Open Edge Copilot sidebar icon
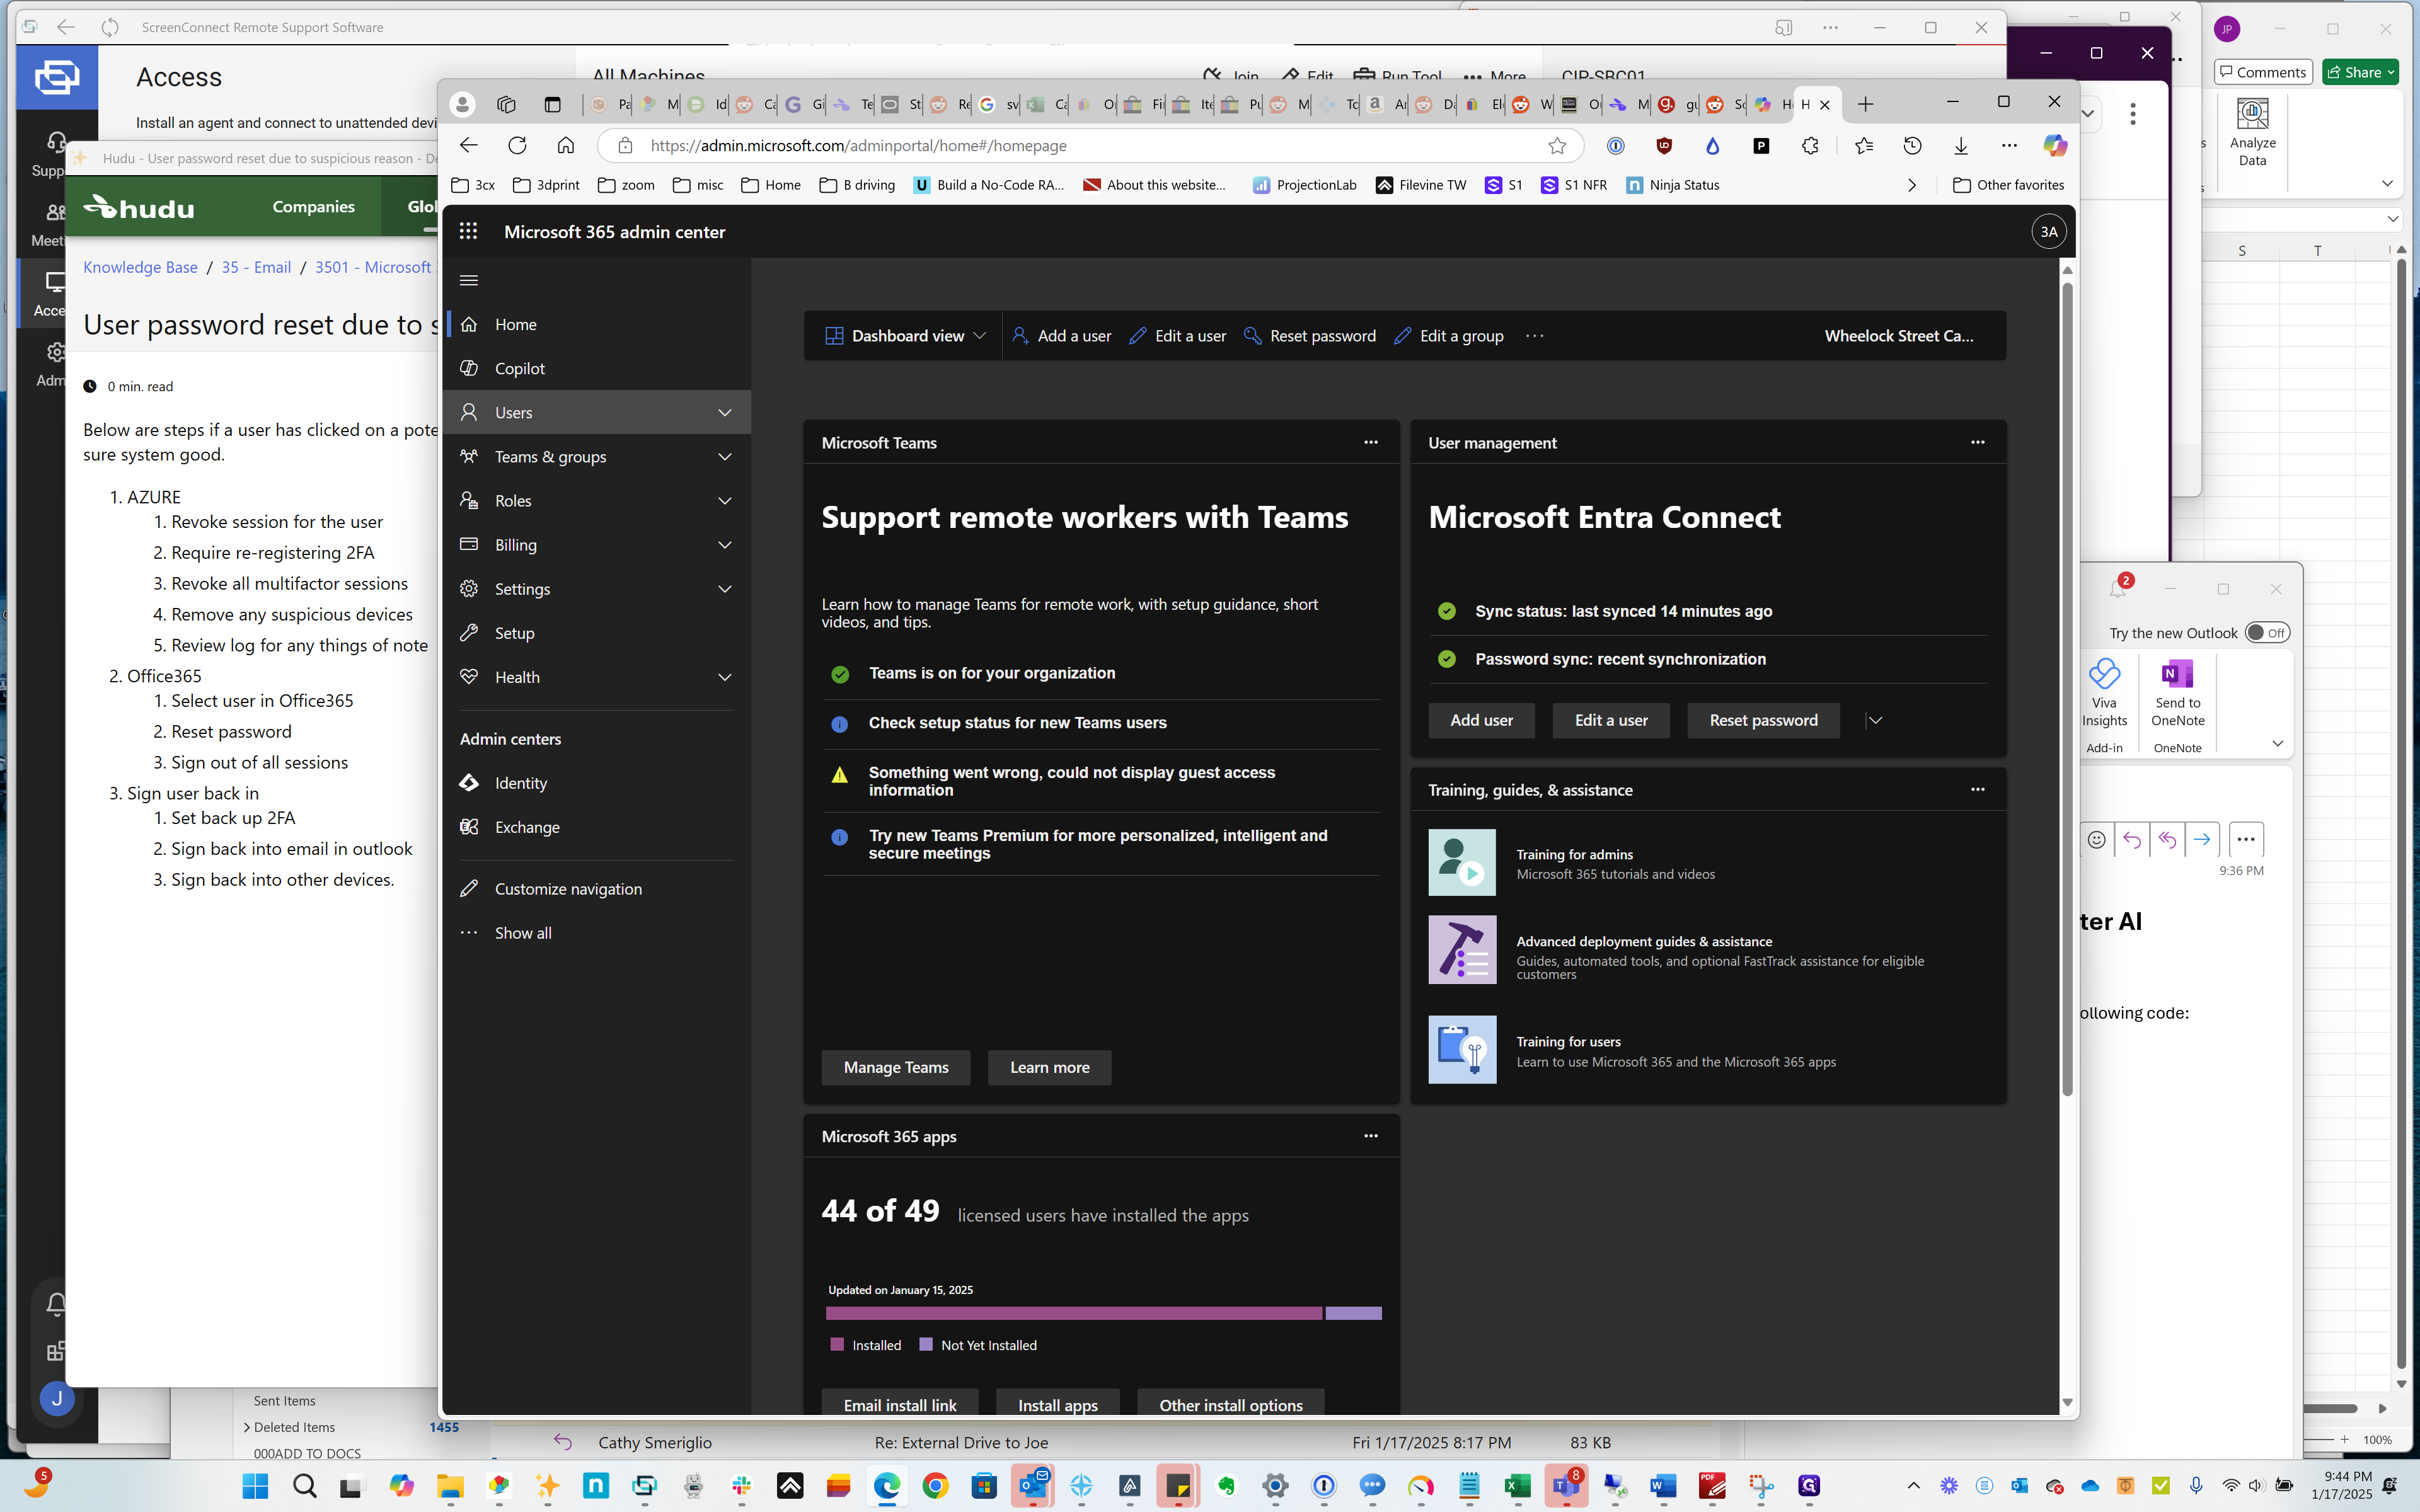Viewport: 2420px width, 1512px height. tap(2055, 146)
